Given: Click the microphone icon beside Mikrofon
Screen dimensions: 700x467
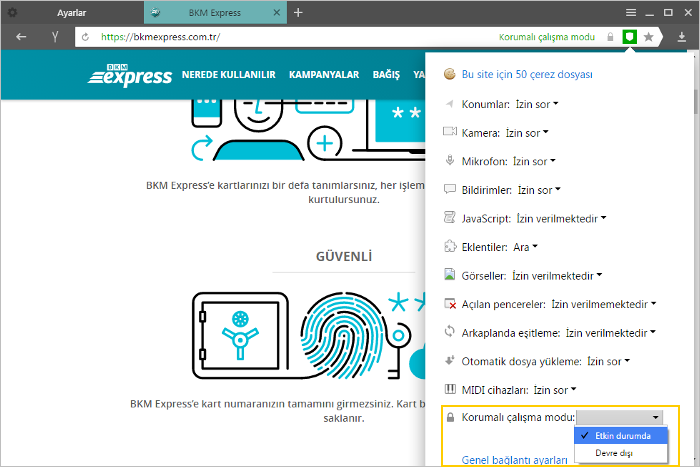Looking at the screenshot, I should click(450, 160).
